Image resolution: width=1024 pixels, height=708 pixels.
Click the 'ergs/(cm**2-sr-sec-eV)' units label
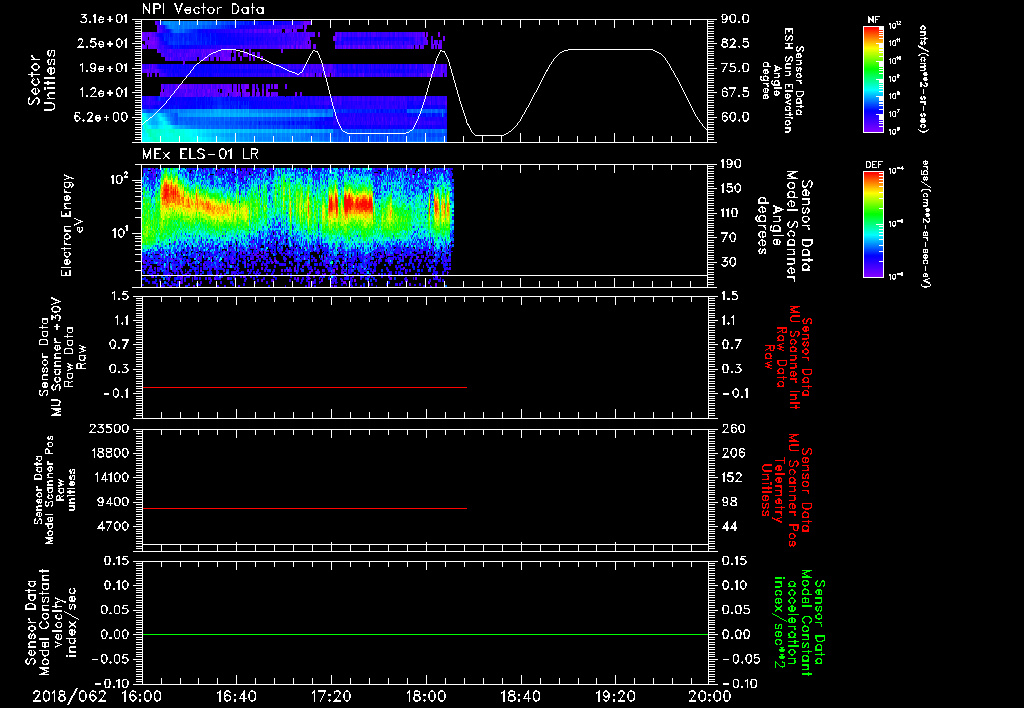(x=925, y=223)
